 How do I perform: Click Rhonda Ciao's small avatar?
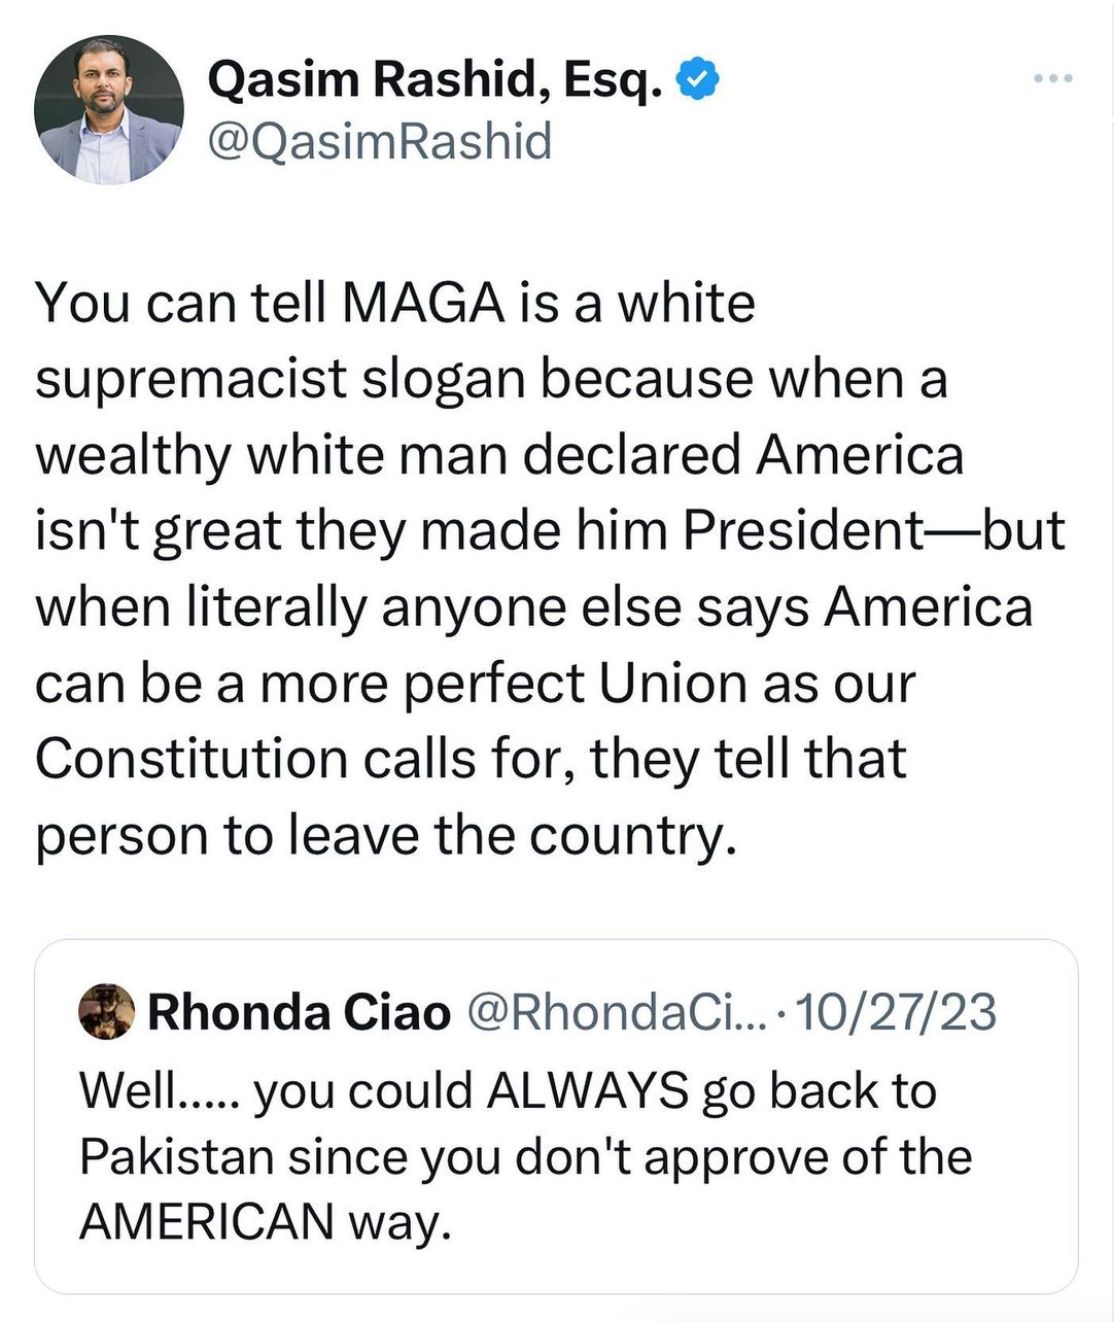click(106, 1012)
